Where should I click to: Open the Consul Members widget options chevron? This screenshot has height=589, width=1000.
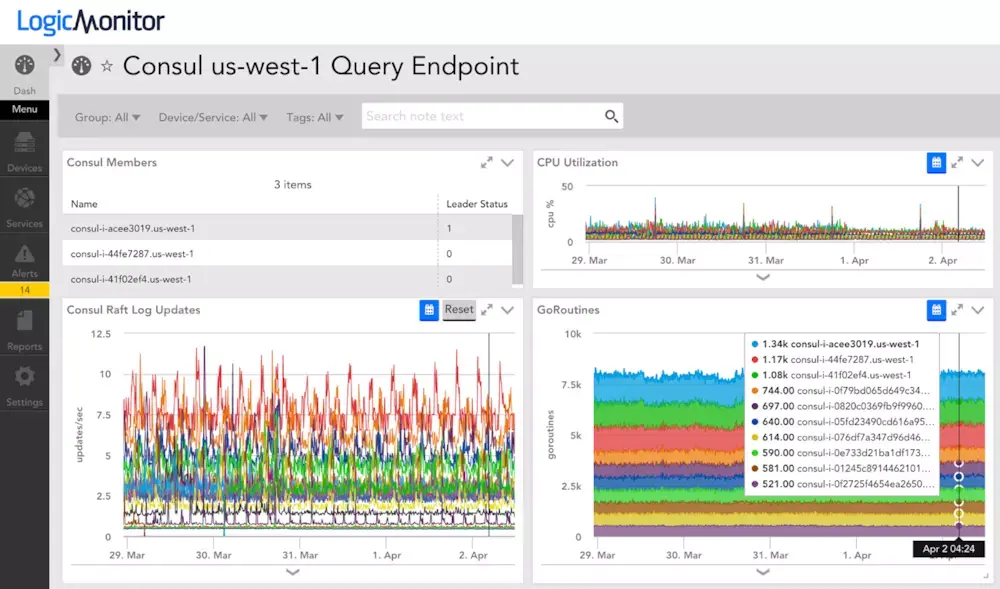(508, 163)
